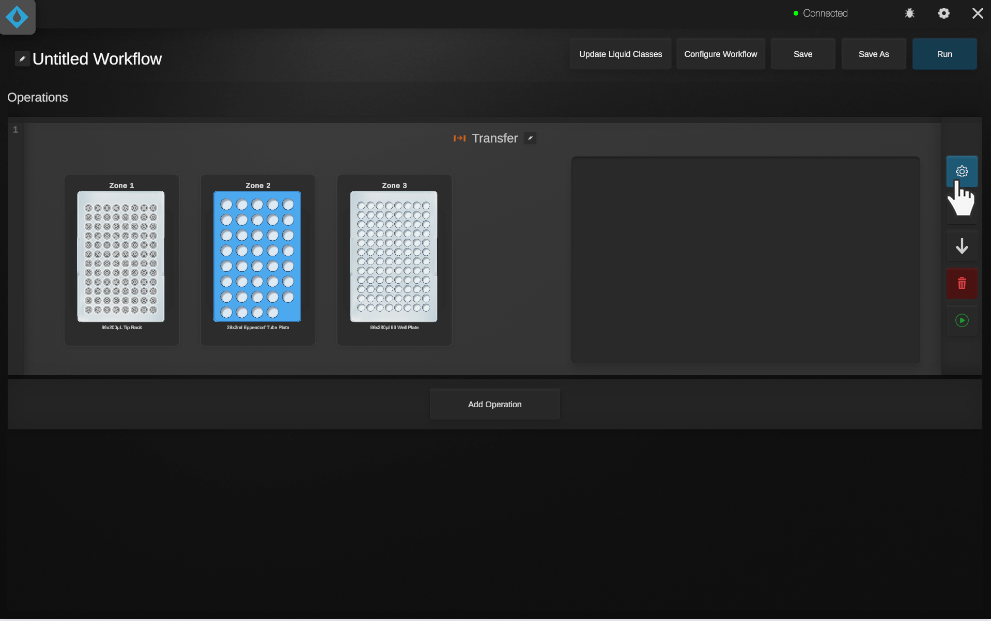Delete the Transfer operation with the red trash icon
This screenshot has height=621, width=991.
coord(961,283)
